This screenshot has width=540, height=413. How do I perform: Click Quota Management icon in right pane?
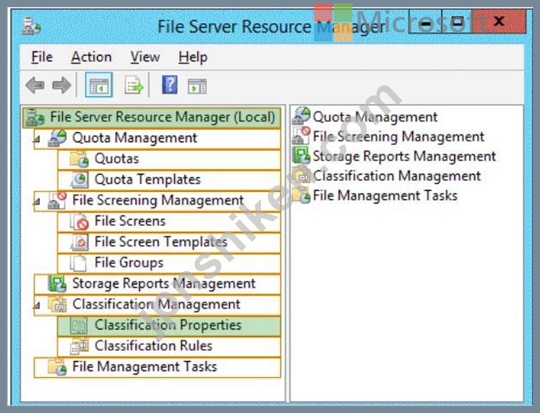point(302,116)
